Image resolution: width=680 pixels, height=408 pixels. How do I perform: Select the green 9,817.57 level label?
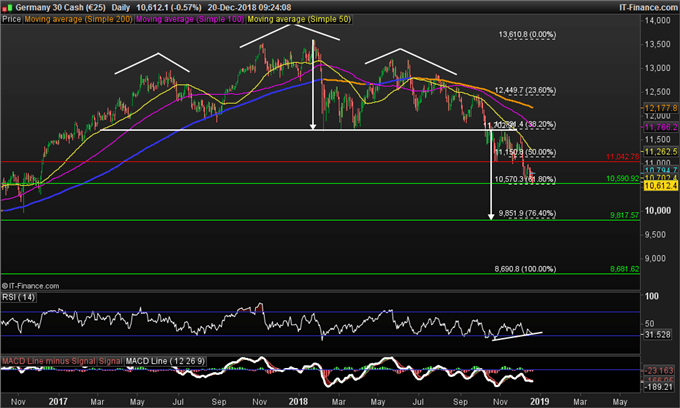624,215
